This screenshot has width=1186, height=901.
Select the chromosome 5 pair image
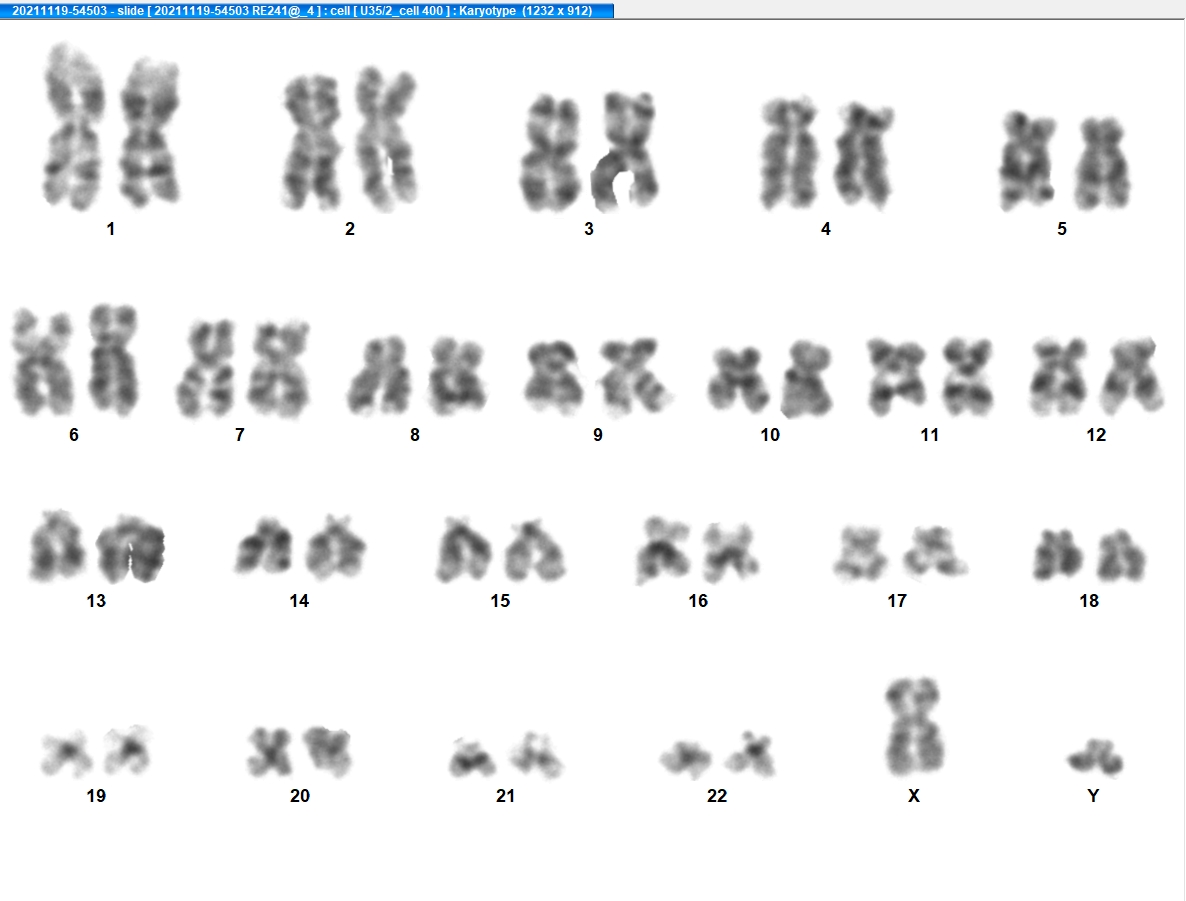point(1063,161)
